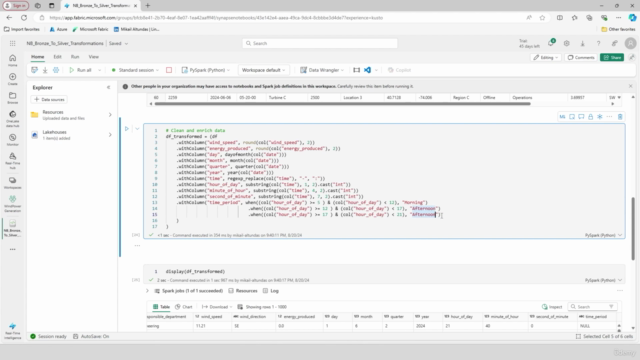Screen dimensions: 640x360
Task: Click the user account avatar
Action: (x=631, y=43)
